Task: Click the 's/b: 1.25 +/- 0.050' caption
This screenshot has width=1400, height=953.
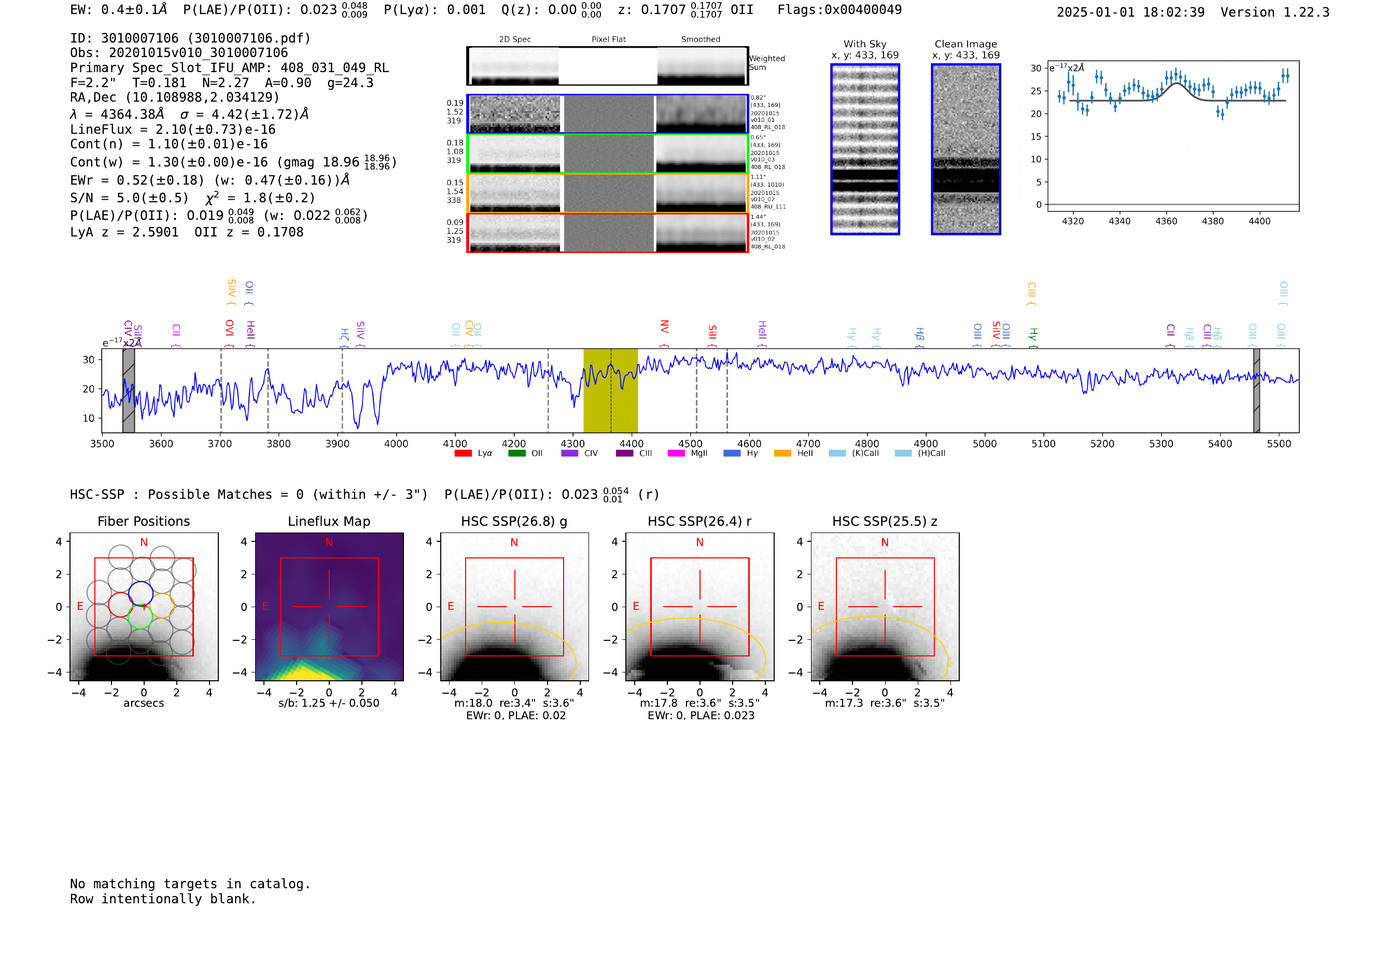Action: [329, 703]
